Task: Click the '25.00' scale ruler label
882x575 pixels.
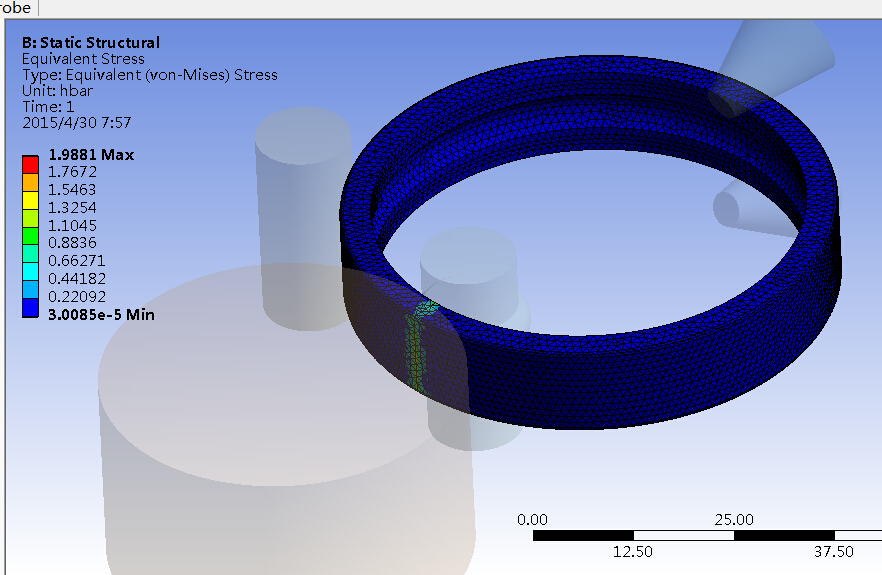Action: pos(734,519)
